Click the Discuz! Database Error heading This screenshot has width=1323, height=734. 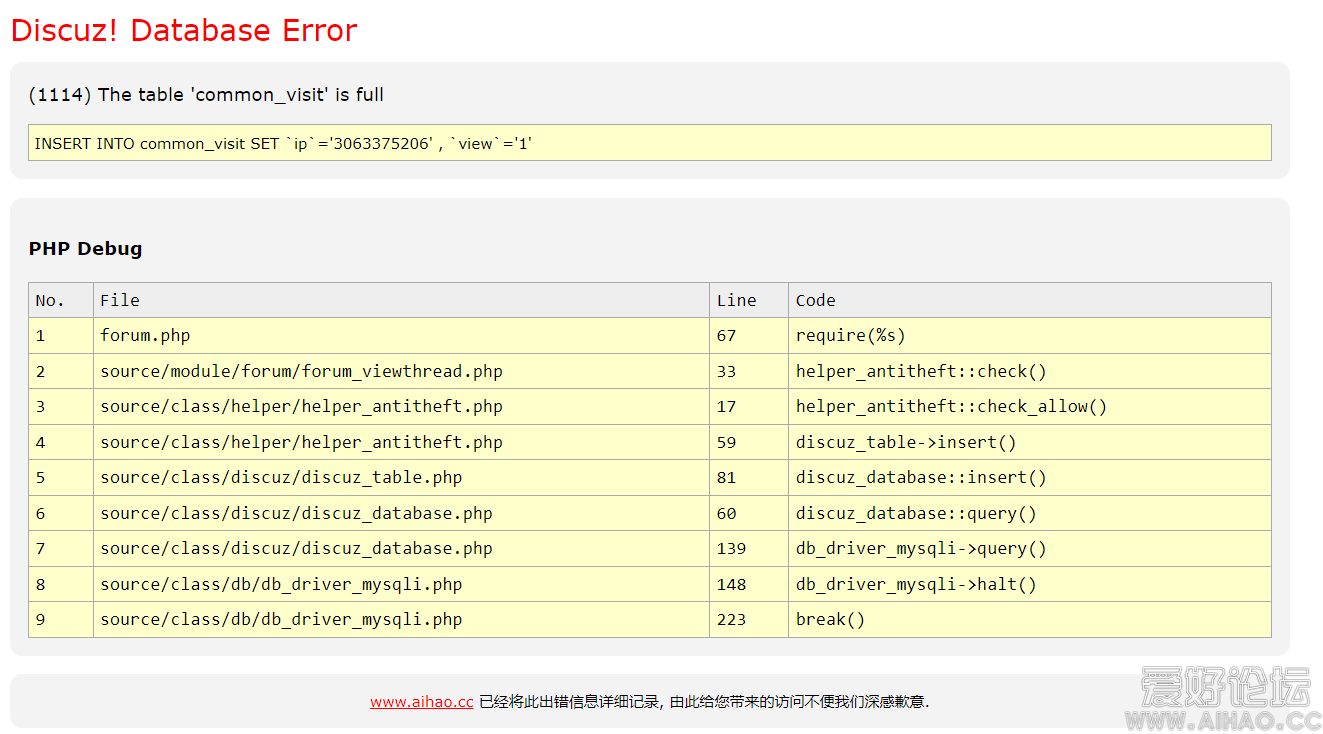pyautogui.click(x=184, y=31)
